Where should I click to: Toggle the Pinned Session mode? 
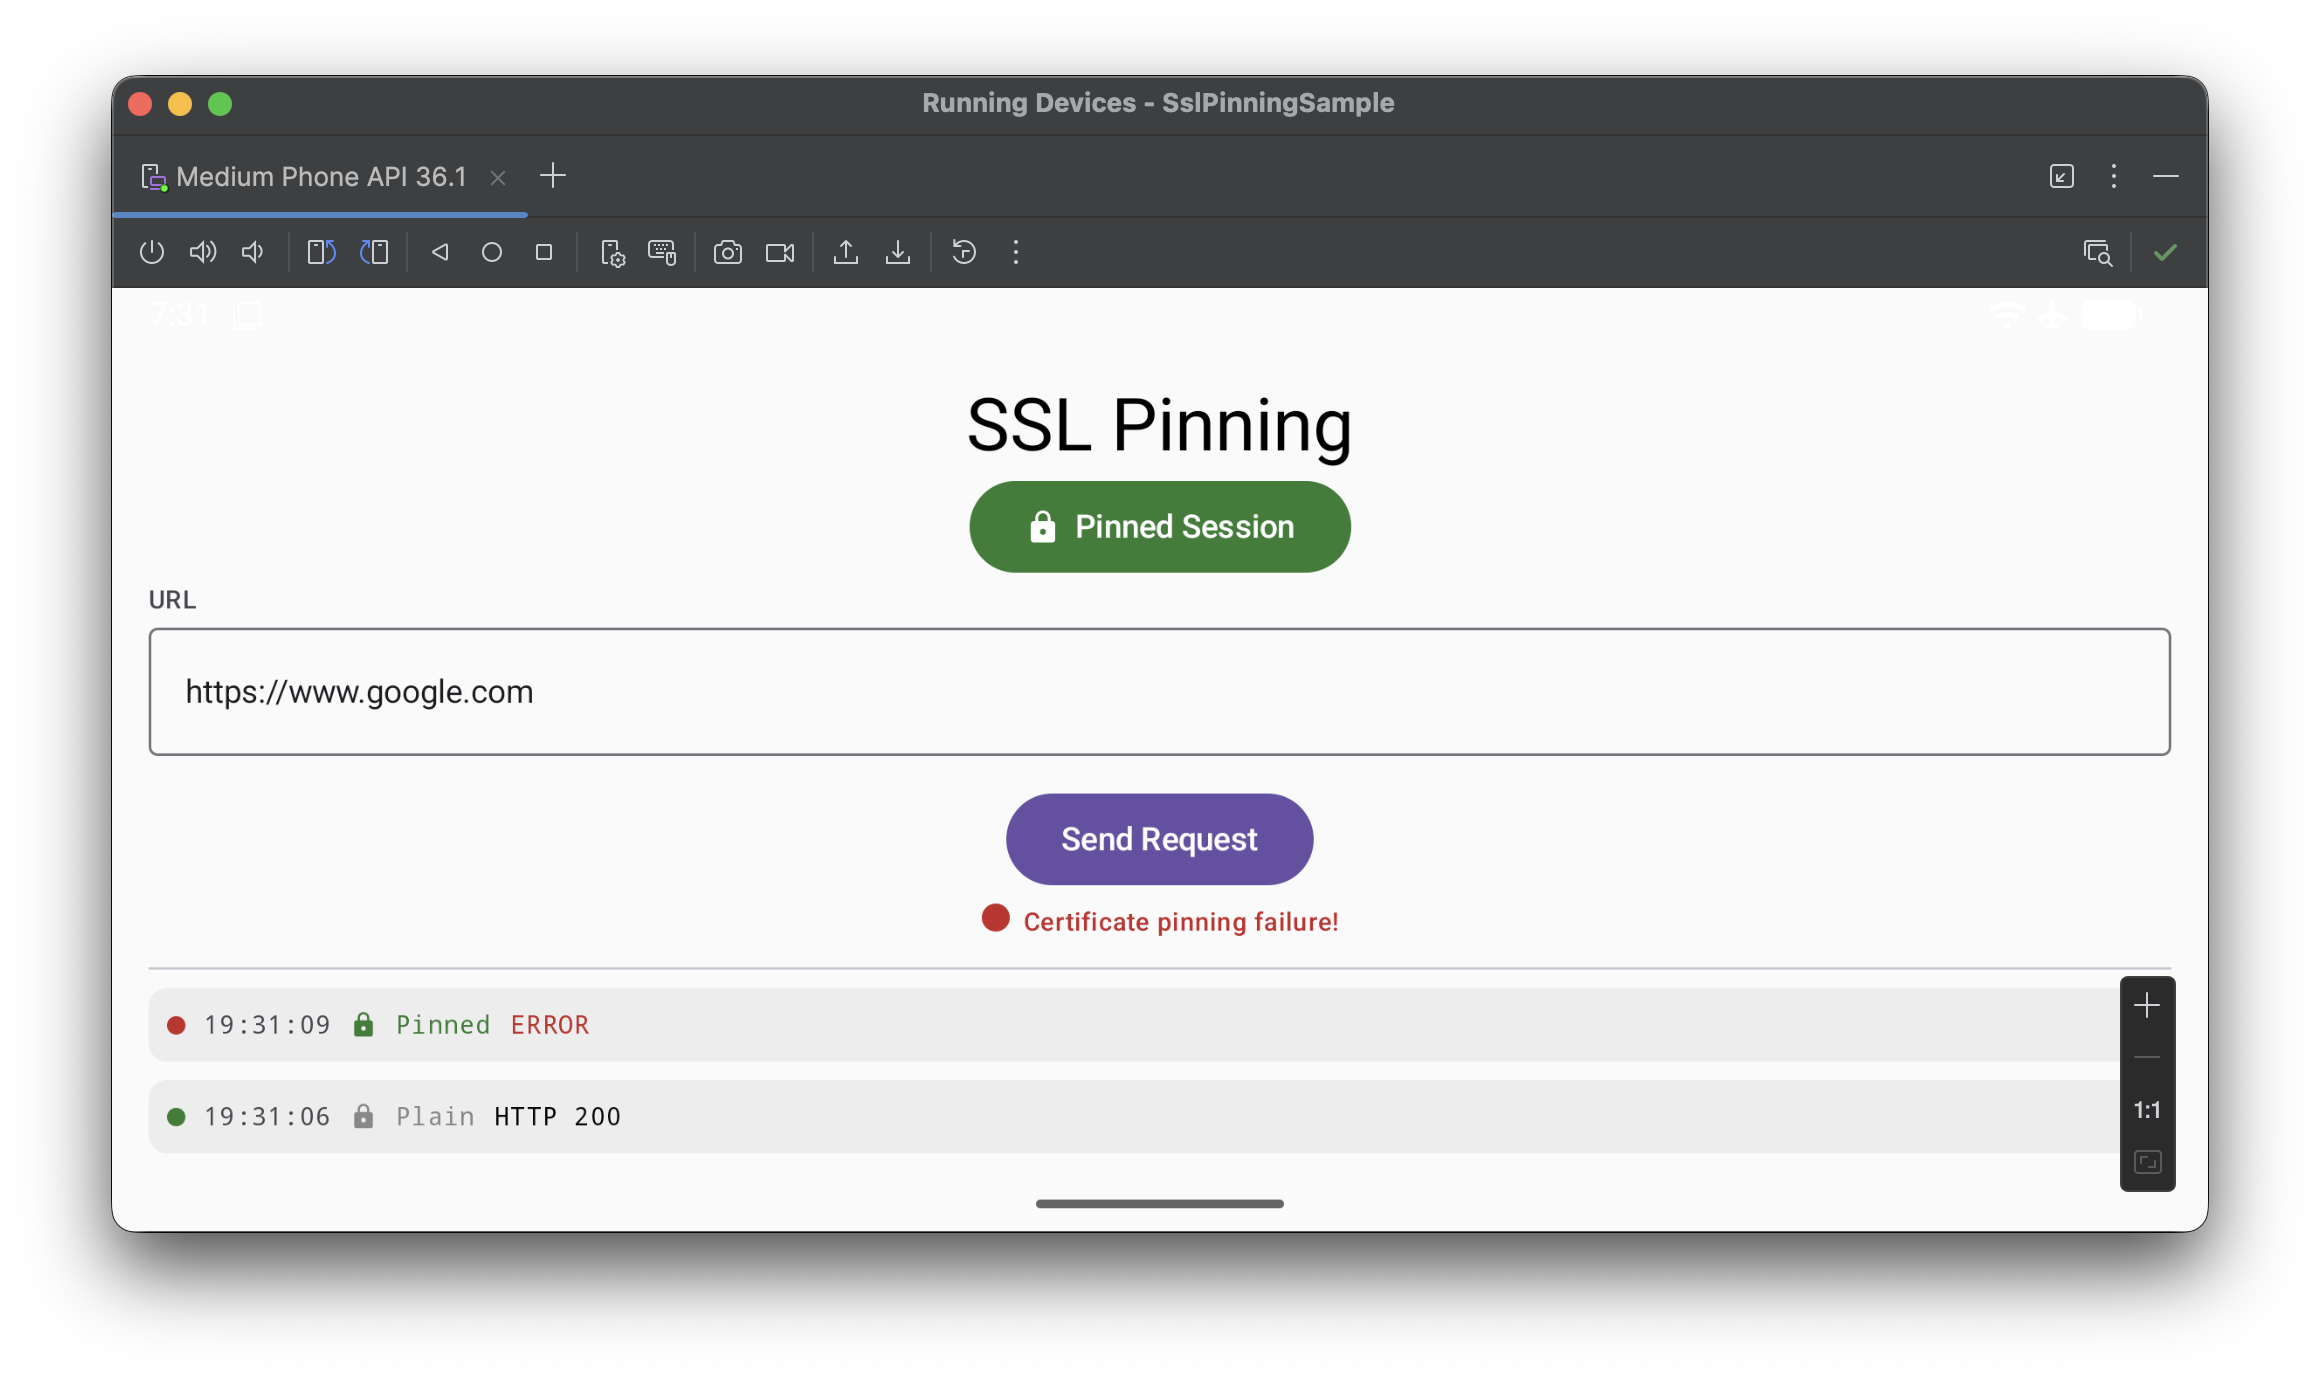click(1159, 527)
